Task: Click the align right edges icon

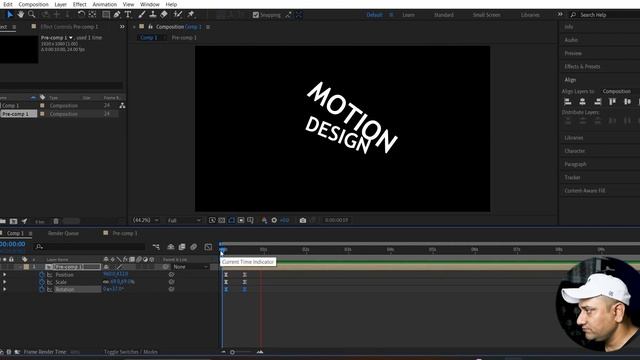Action: [x=598, y=102]
